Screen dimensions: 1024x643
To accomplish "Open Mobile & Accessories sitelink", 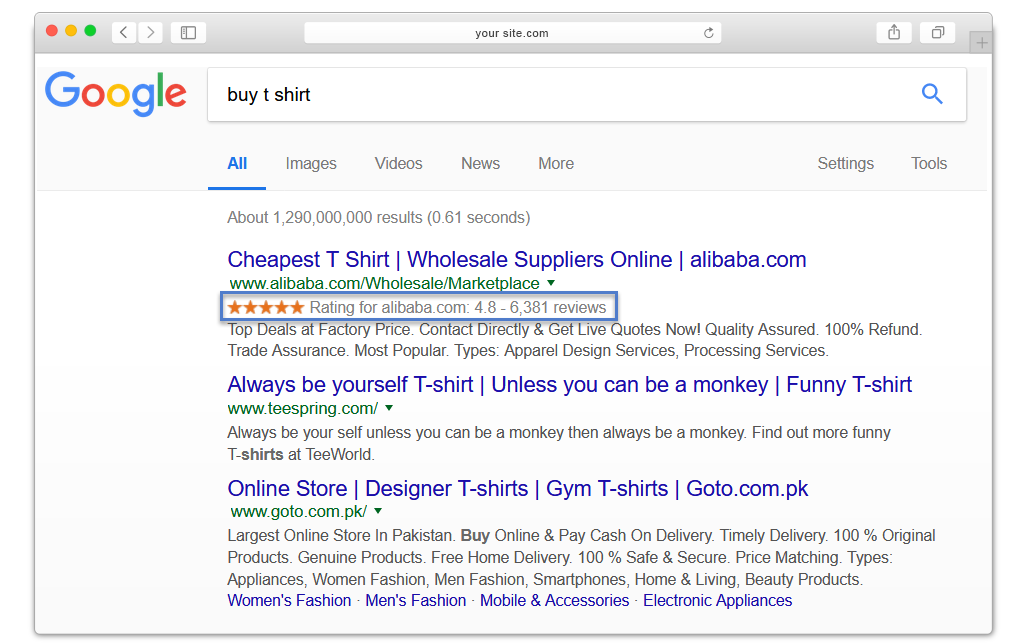I will [x=554, y=601].
